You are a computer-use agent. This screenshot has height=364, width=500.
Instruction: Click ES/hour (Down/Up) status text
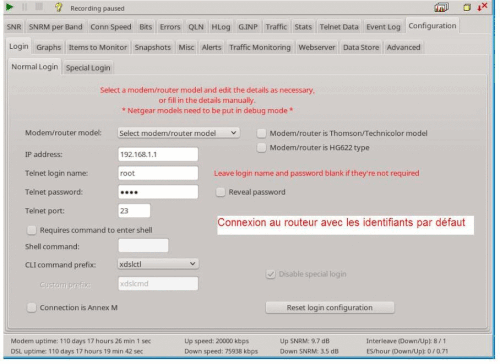click(407, 351)
